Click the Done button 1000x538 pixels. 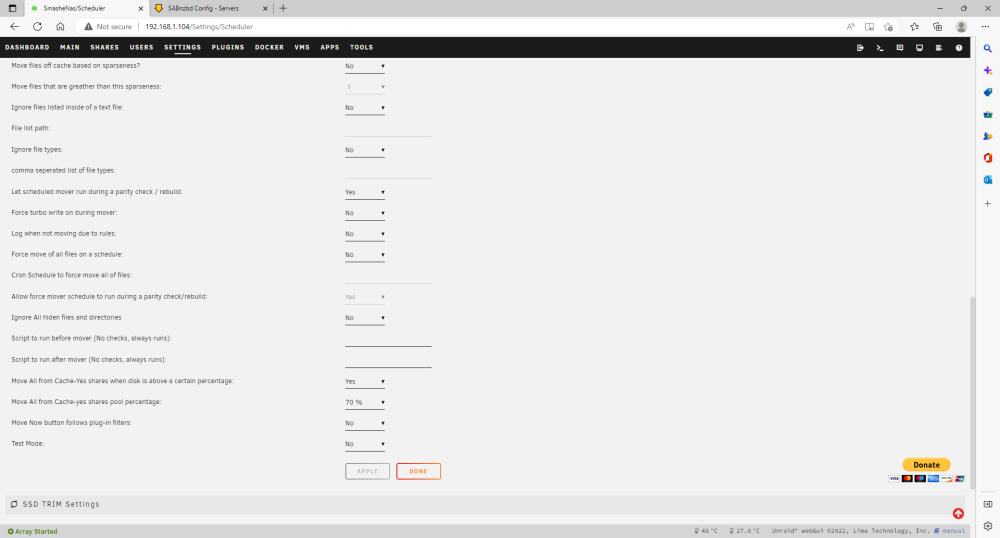[418, 471]
